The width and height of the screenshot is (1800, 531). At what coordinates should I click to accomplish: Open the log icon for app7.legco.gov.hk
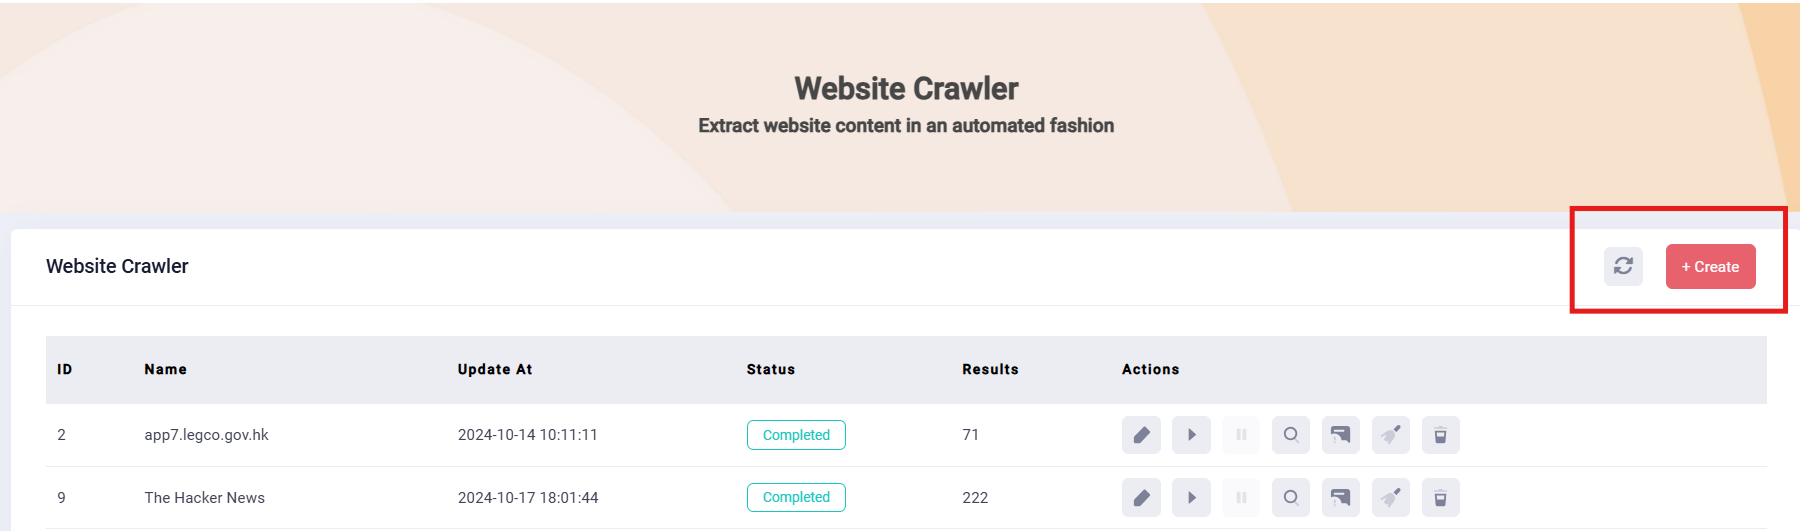click(x=1341, y=435)
